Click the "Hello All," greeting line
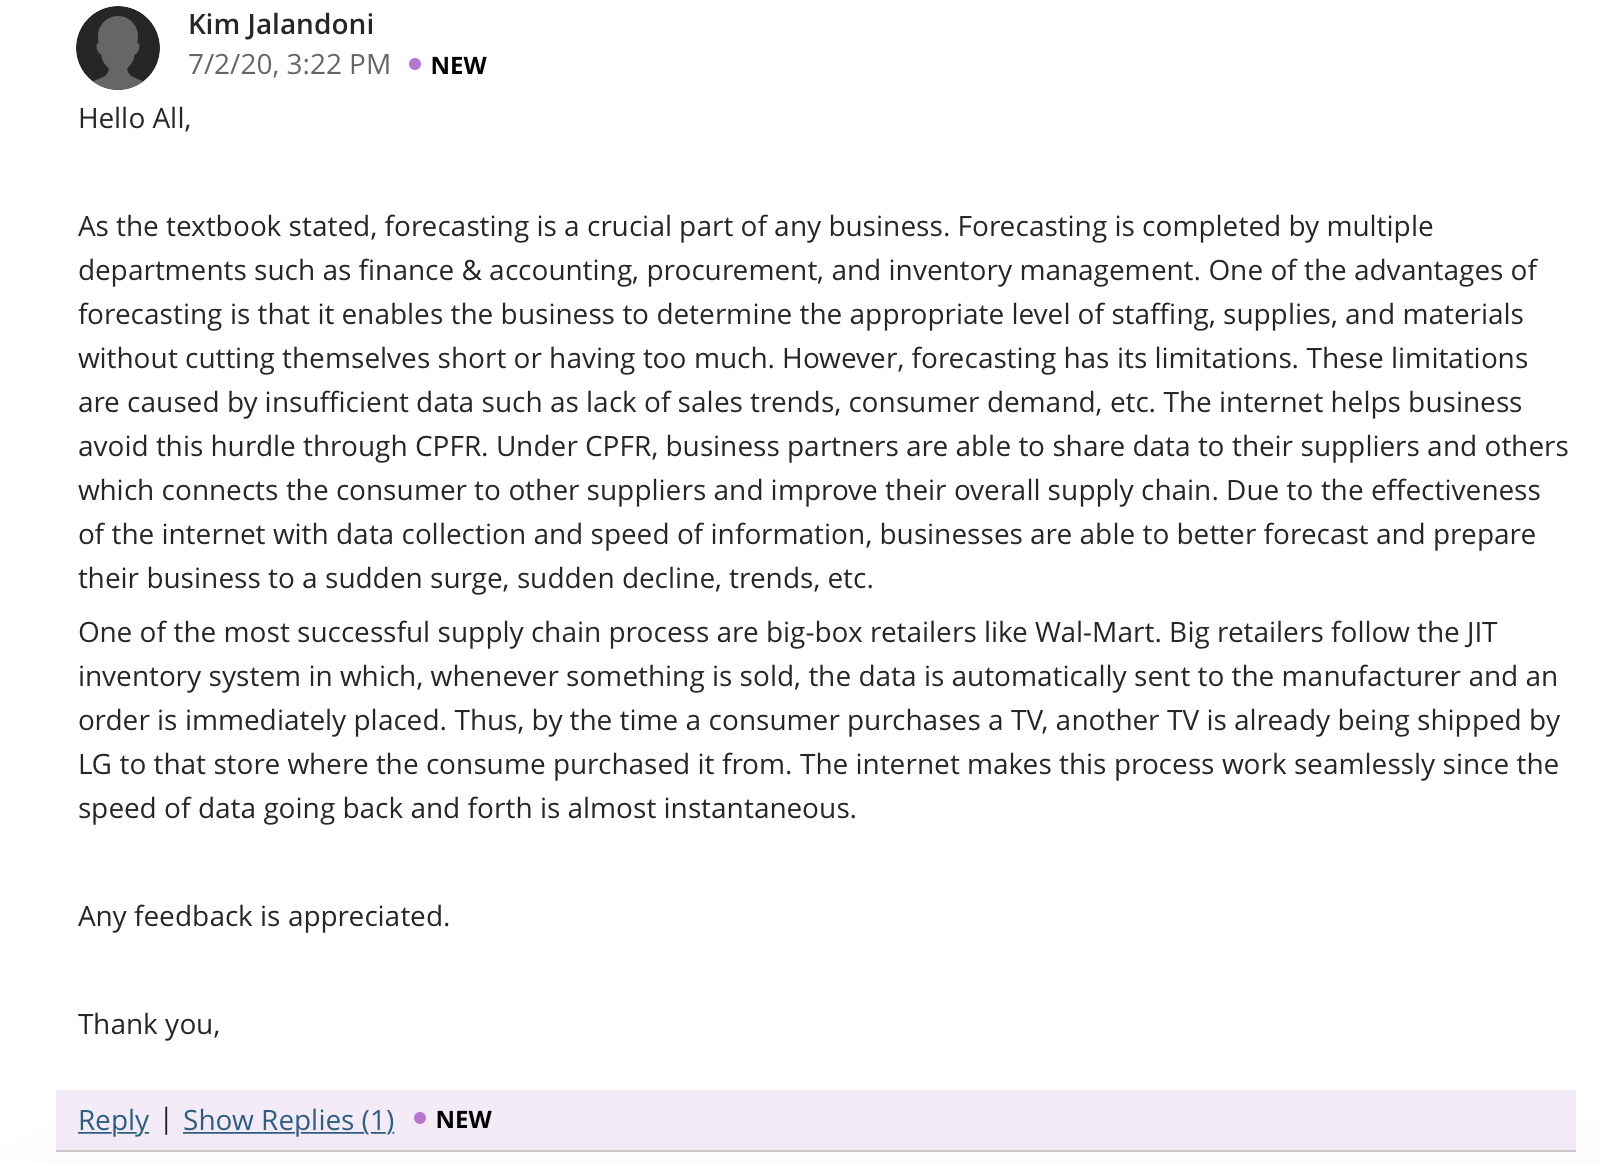Screen dimensions: 1600x1162 click(135, 118)
